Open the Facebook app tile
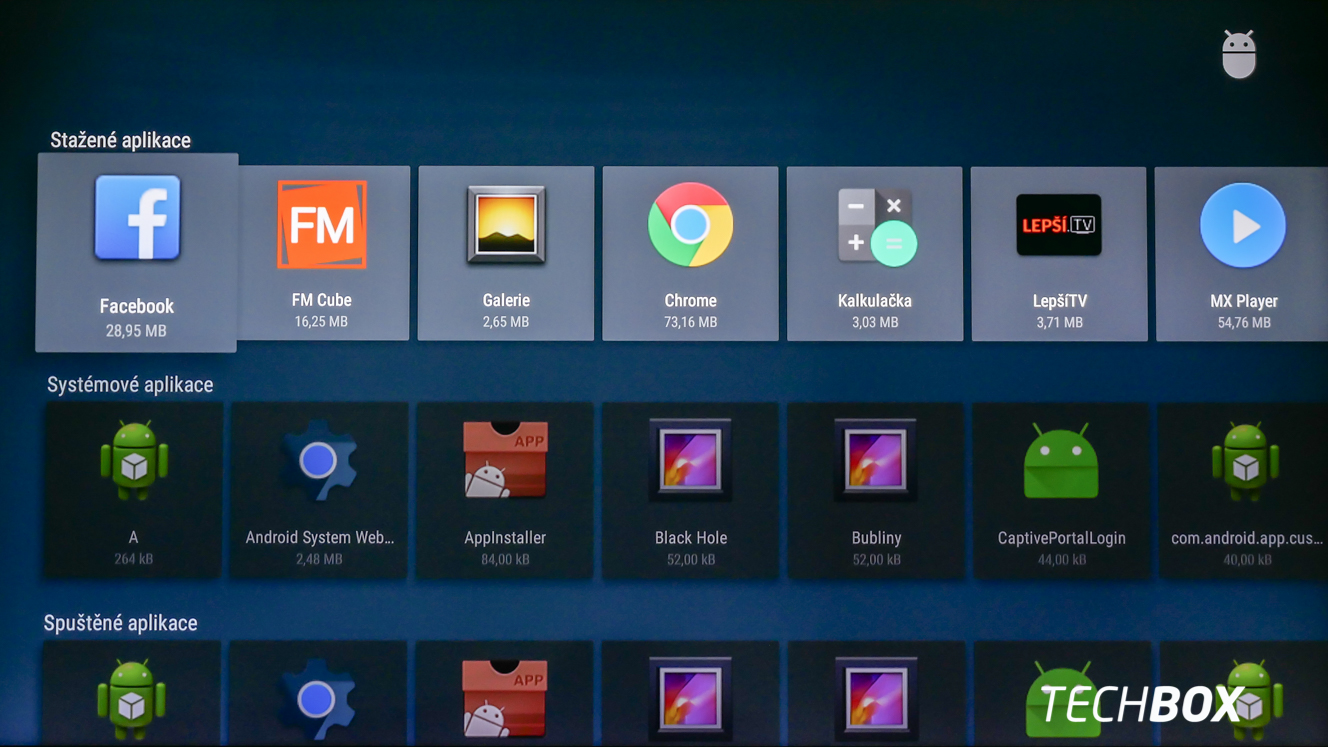The image size is (1328, 747). [x=137, y=253]
